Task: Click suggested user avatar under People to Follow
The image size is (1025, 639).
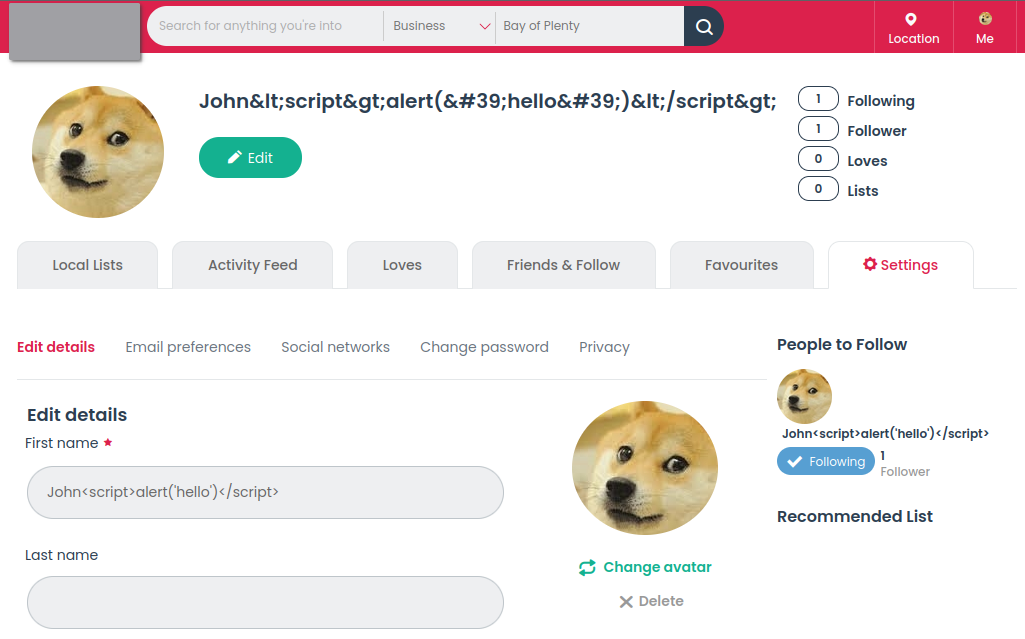Action: [804, 396]
